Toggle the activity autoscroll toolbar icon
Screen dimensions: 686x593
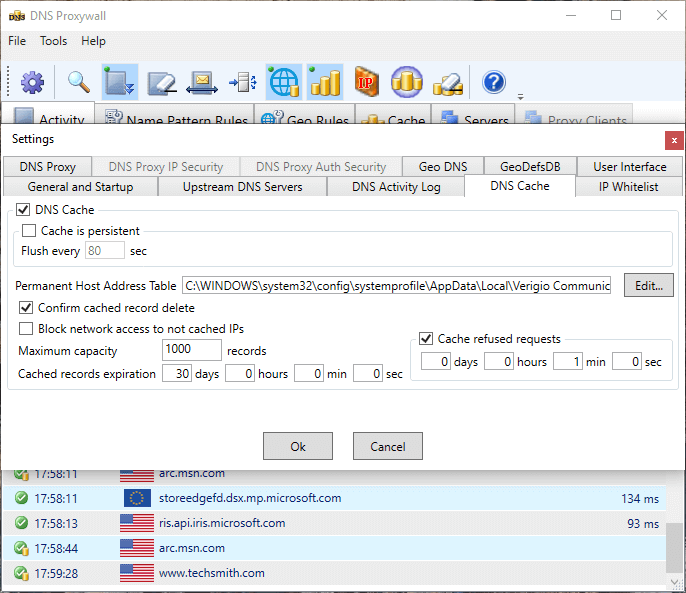point(120,82)
